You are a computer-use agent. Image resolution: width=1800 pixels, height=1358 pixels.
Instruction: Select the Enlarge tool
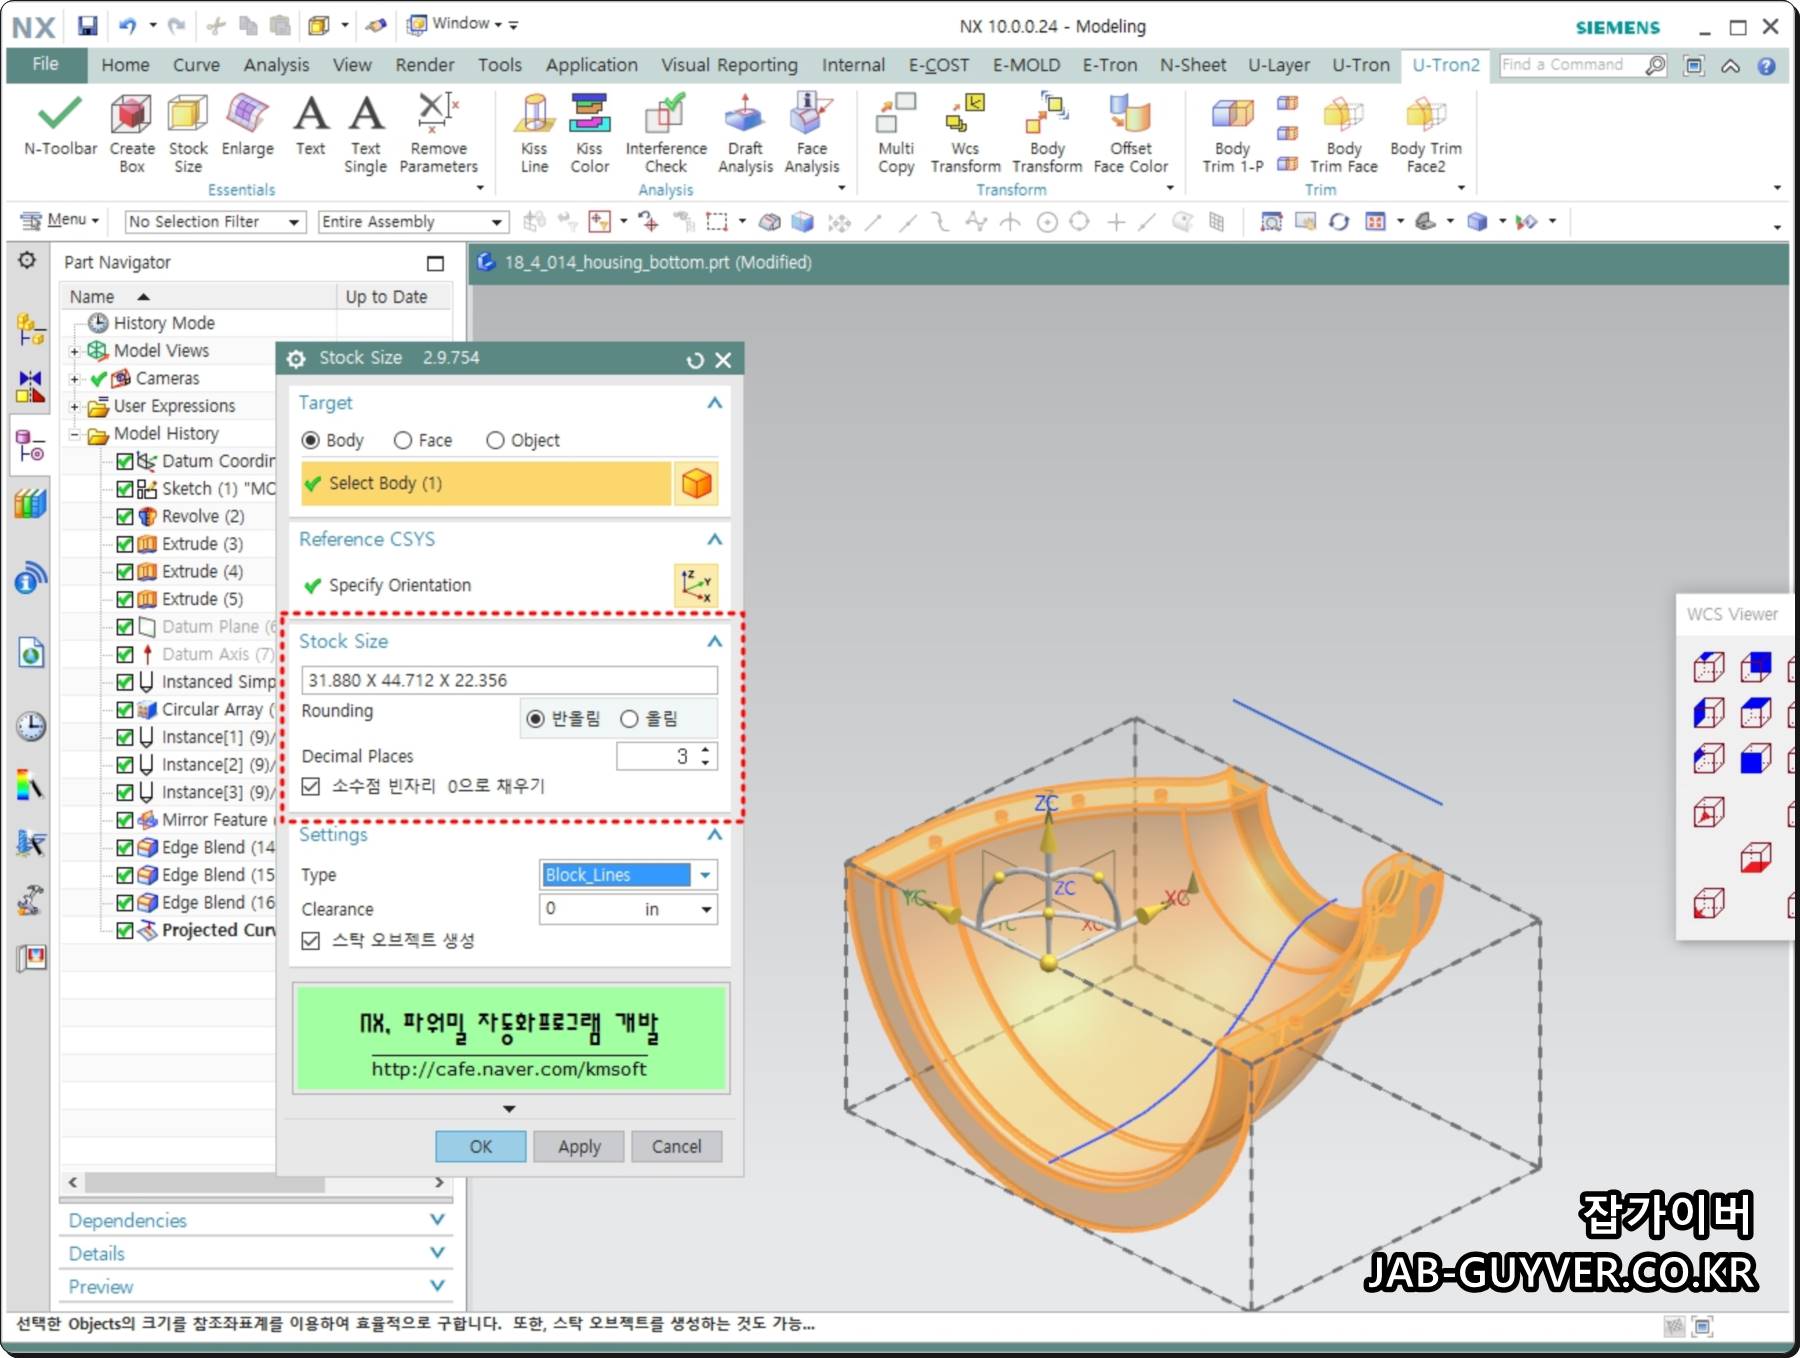tap(247, 126)
